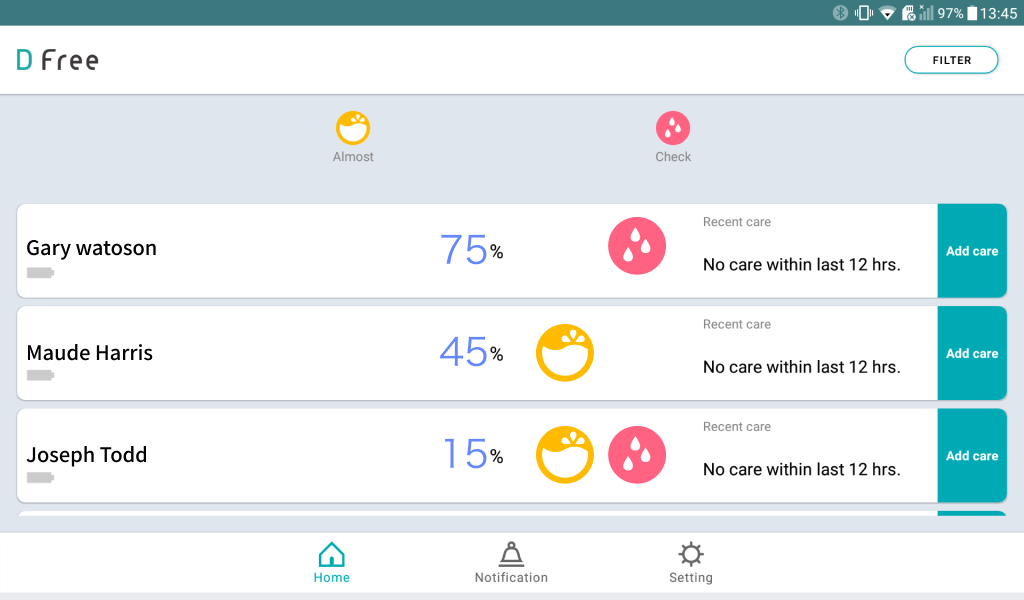
Task: Click Joseph Todd's battery indicator icon
Action: click(40, 478)
